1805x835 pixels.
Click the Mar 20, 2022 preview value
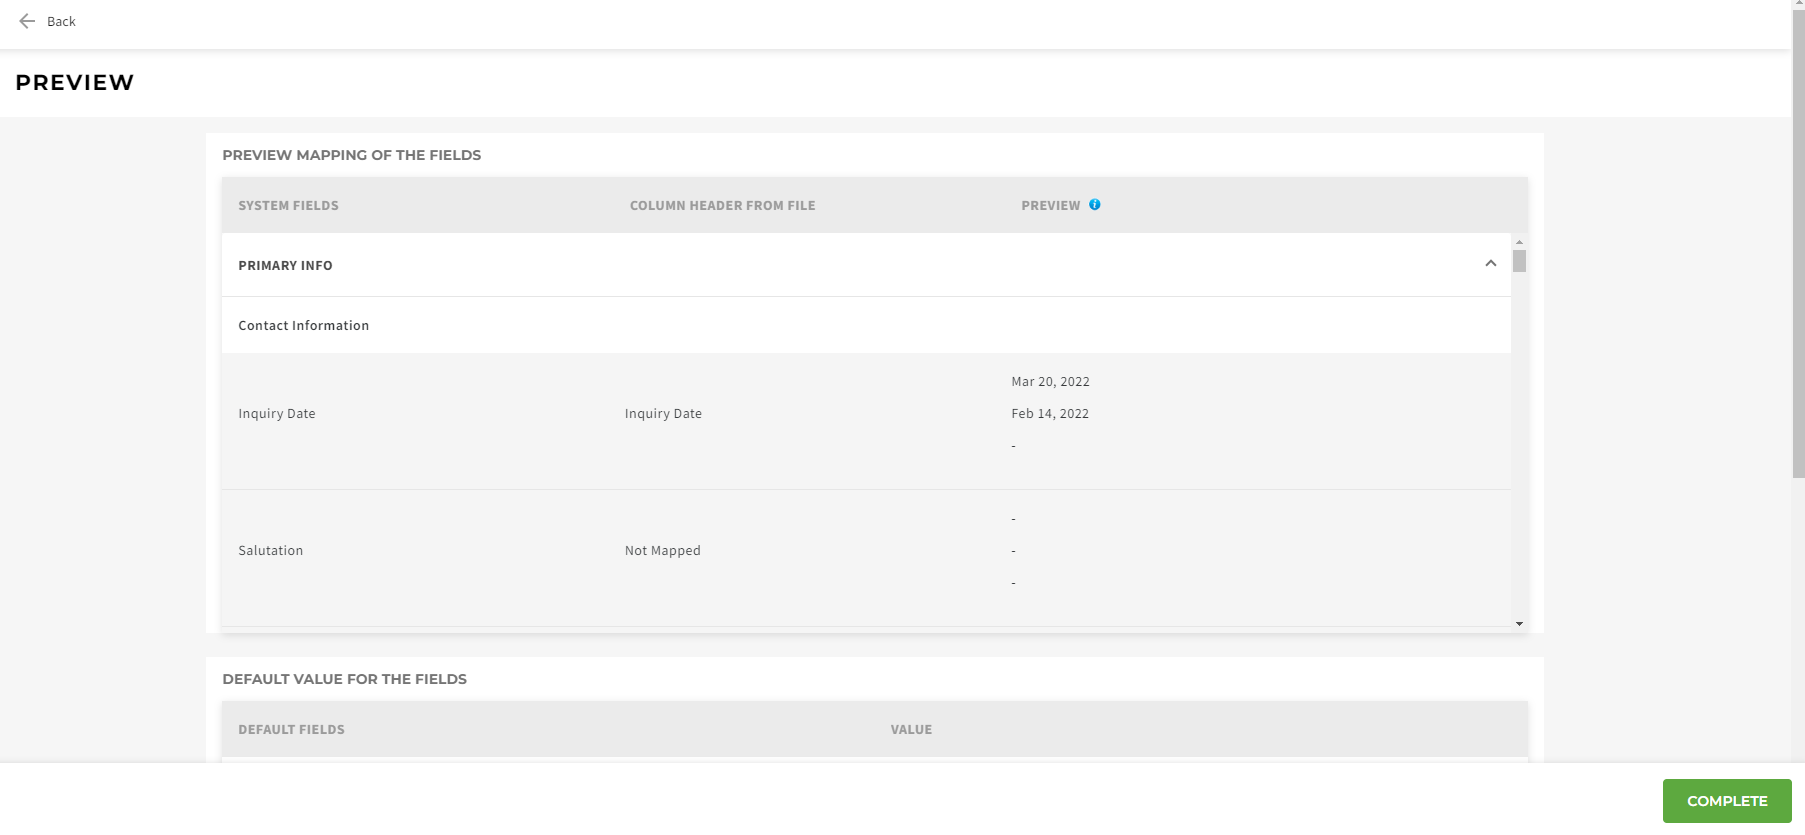[1050, 382]
